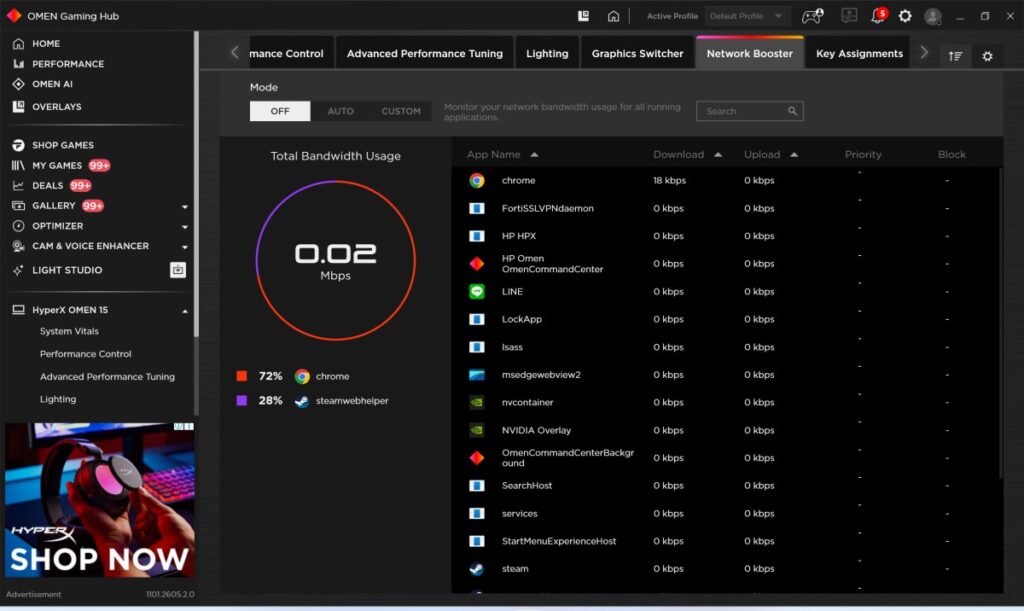This screenshot has height=611, width=1024.
Task: Select the Network Booster tab
Action: (750, 54)
